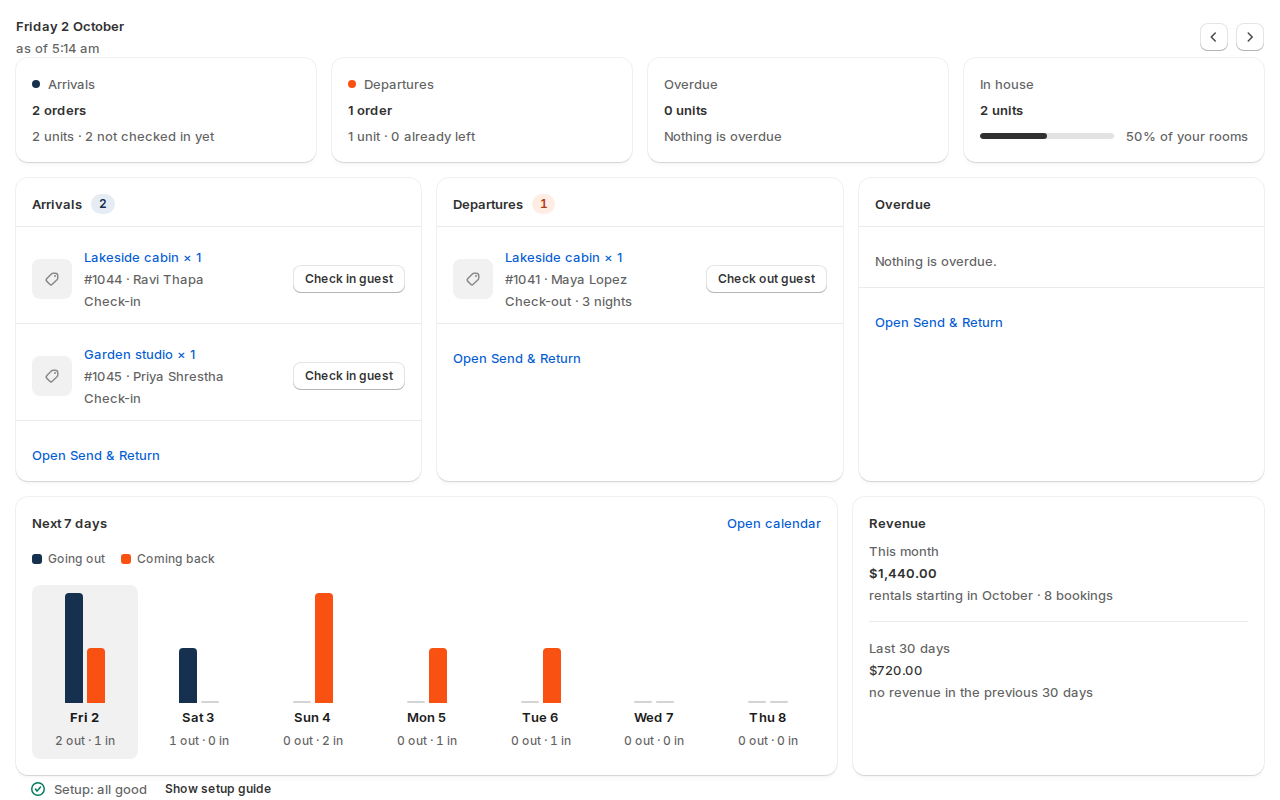Open Lakeside cabin arrival for Ravi Thapa
This screenshot has height=800, width=1280.
coord(143,257)
